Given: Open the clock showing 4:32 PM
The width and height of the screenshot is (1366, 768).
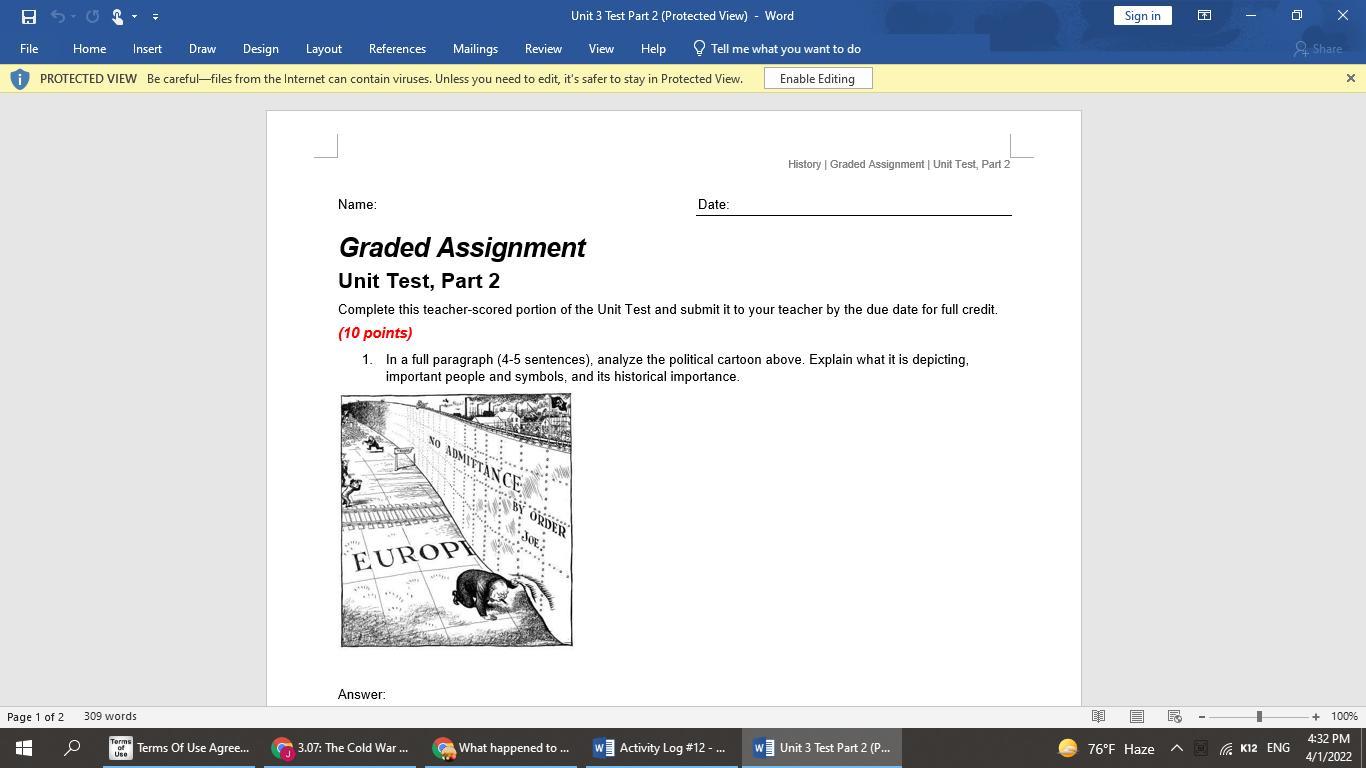Looking at the screenshot, I should (x=1328, y=748).
